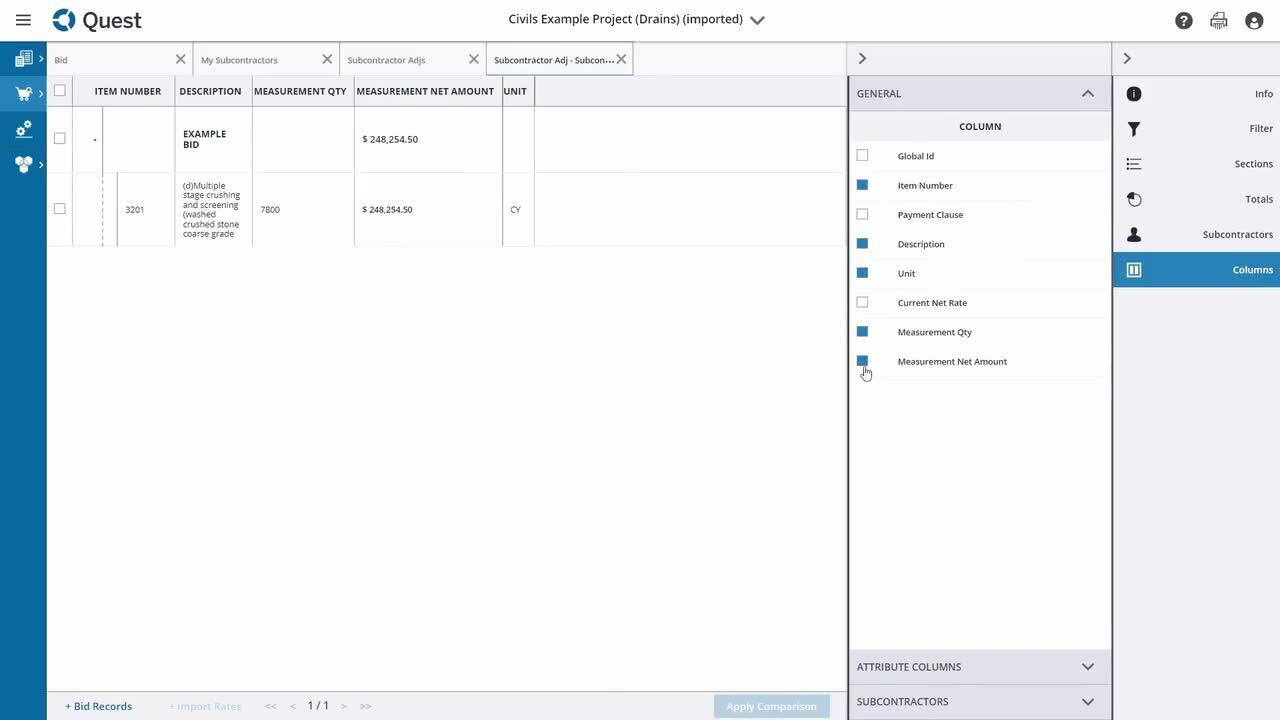
Task: Collapse the EXAMPLE BID row toggle
Action: pyautogui.click(x=95, y=139)
